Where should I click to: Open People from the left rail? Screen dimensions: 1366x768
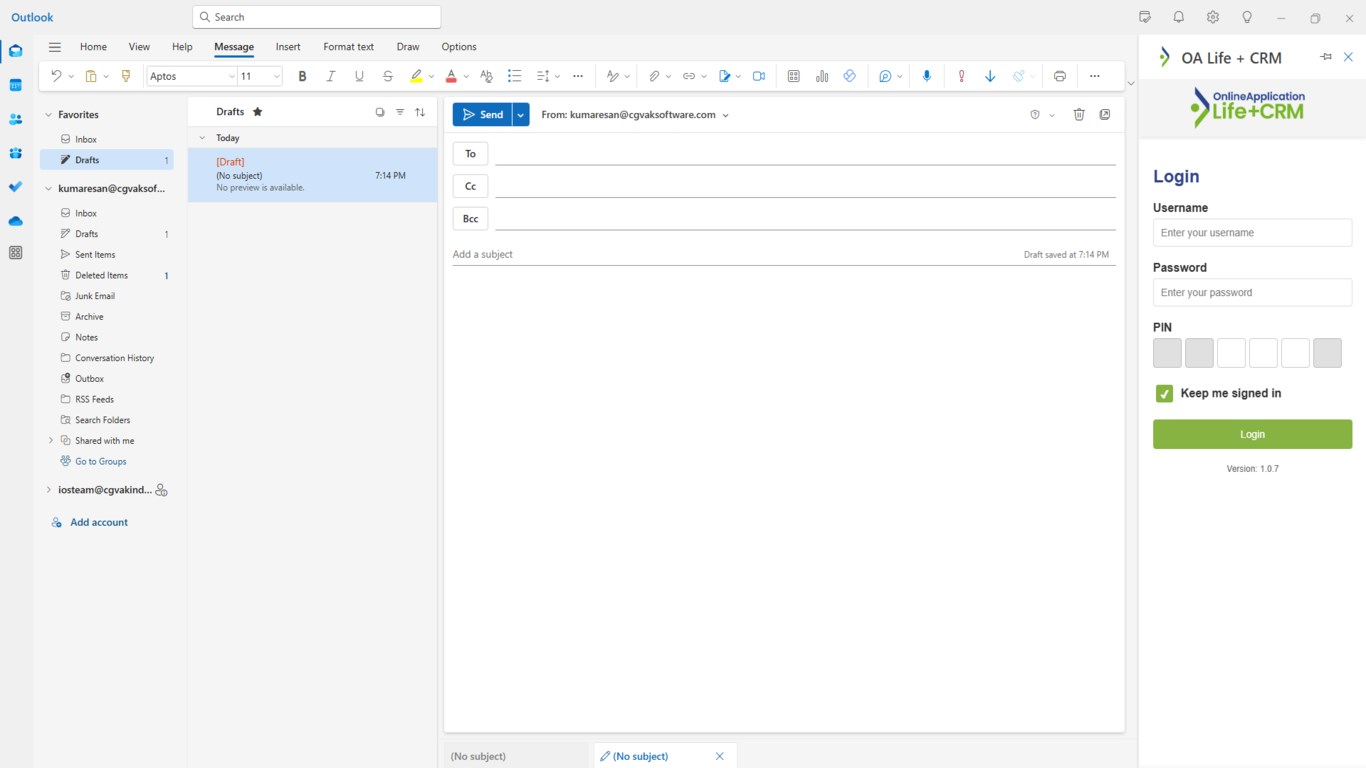point(15,119)
